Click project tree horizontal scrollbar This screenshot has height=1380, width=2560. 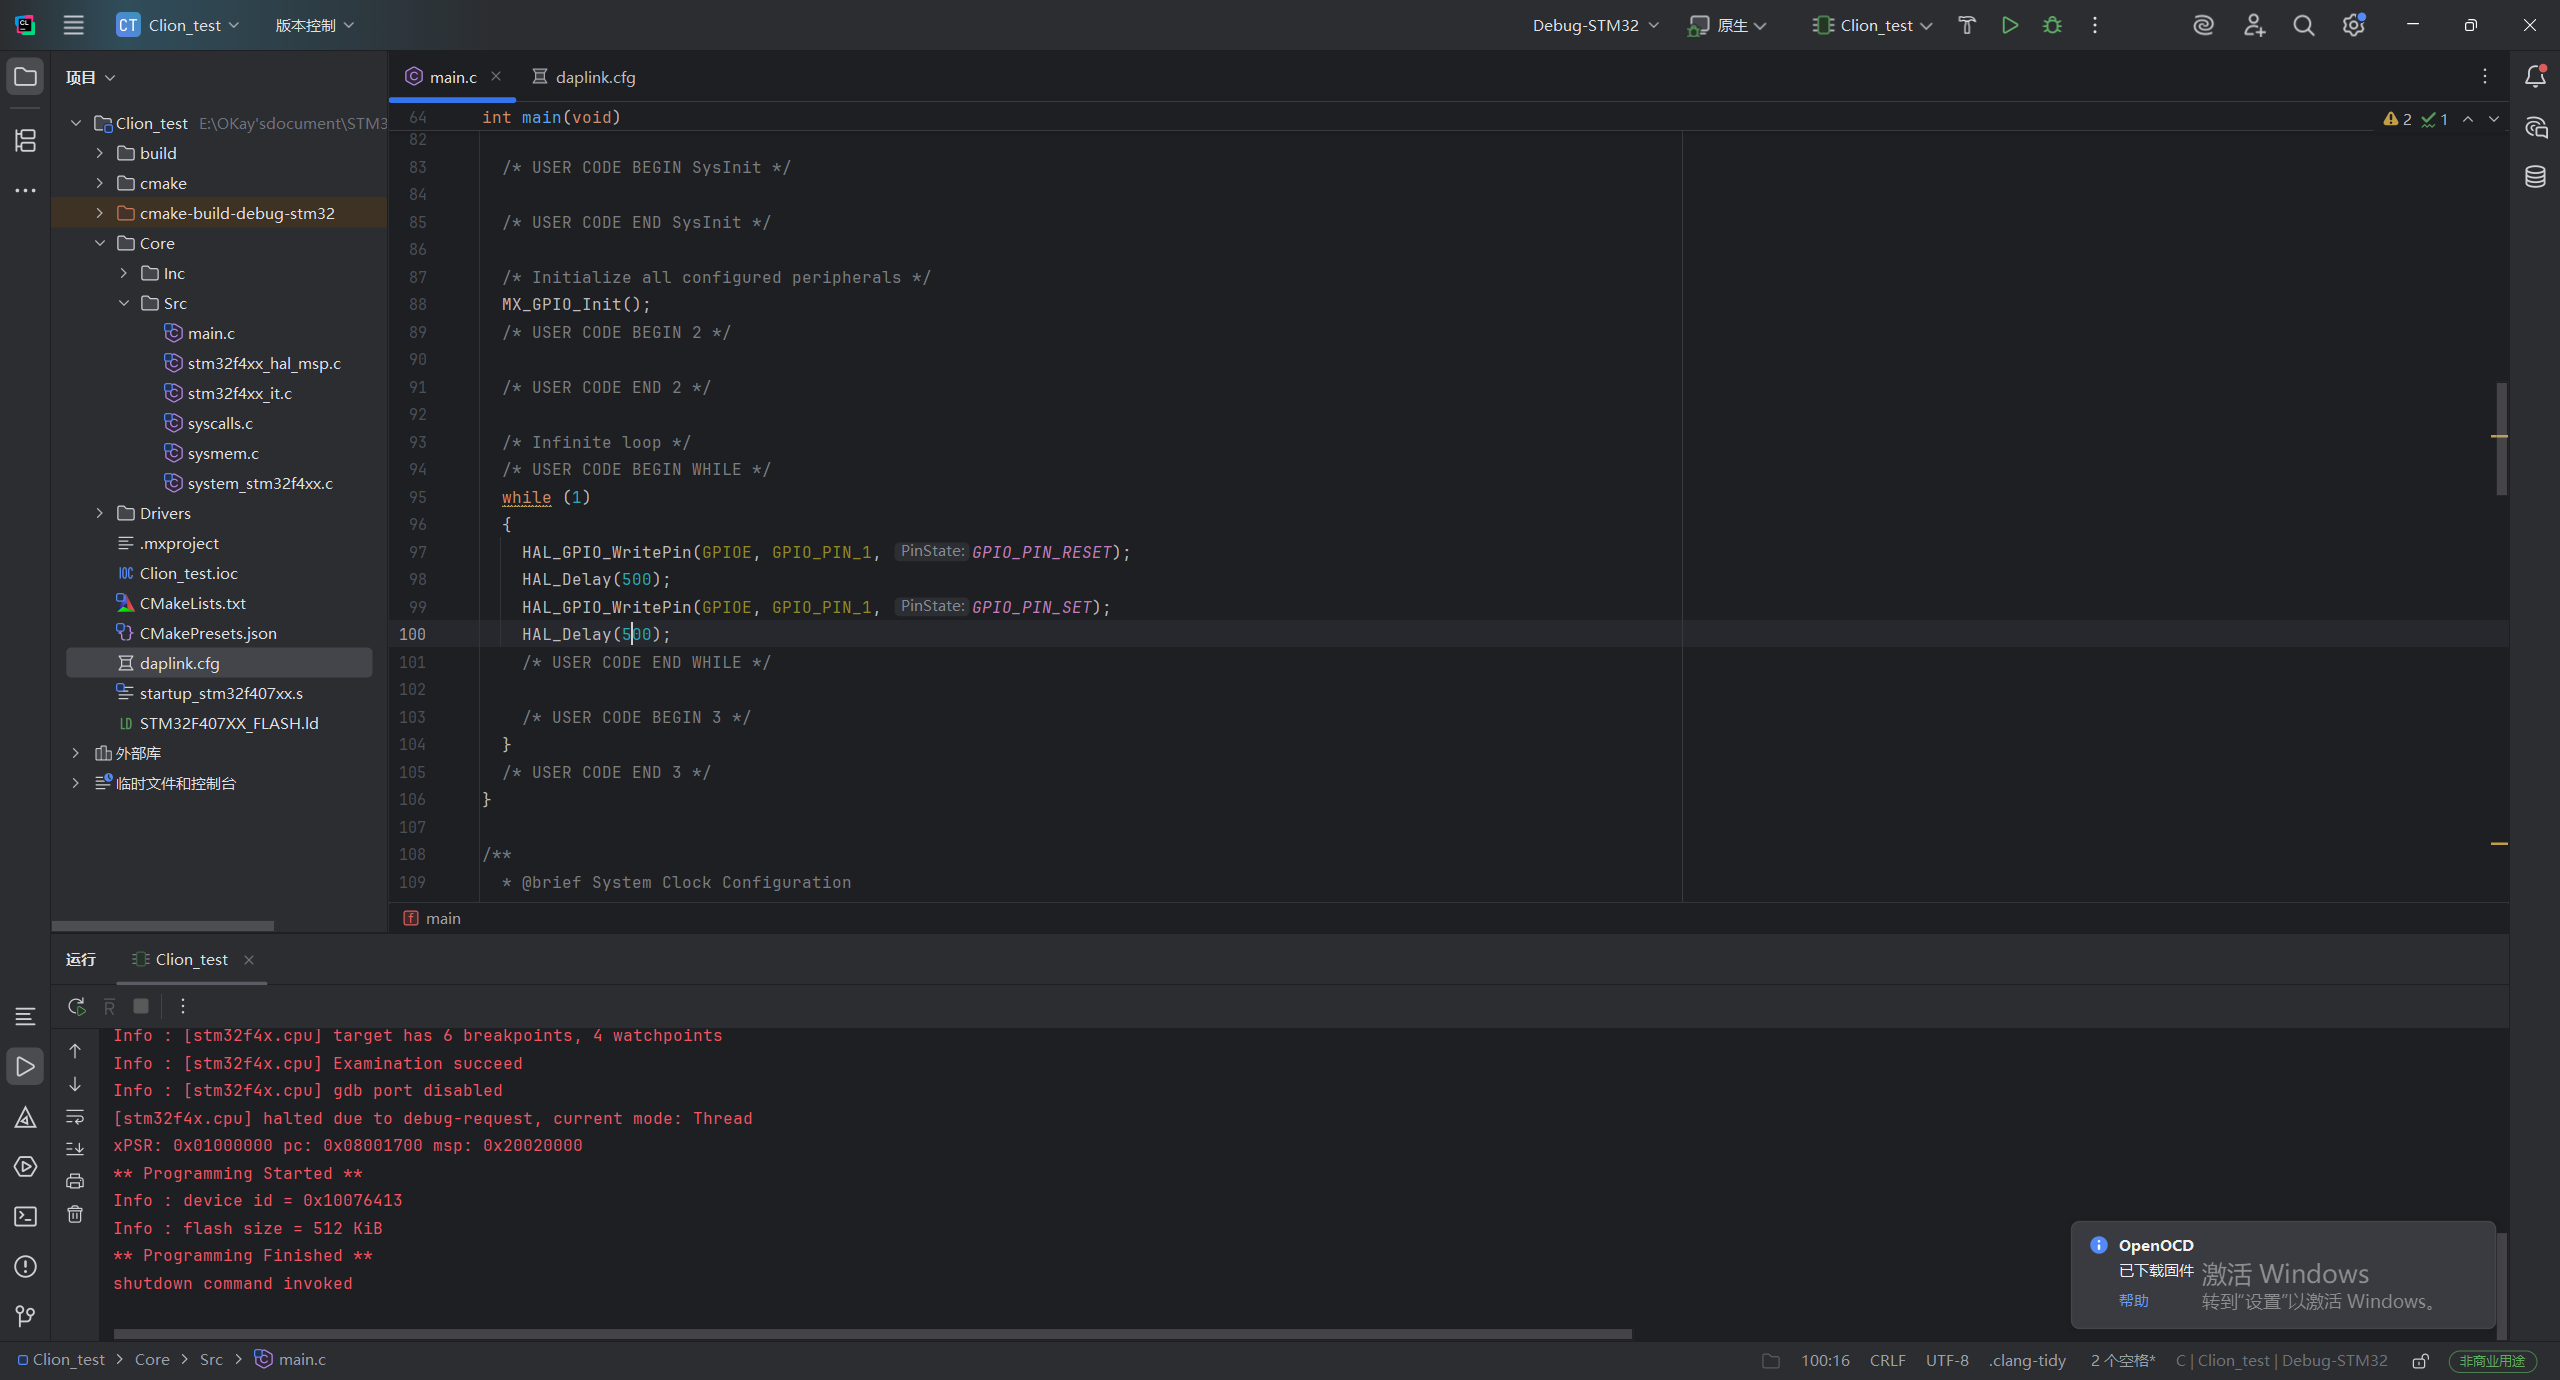(x=163, y=926)
